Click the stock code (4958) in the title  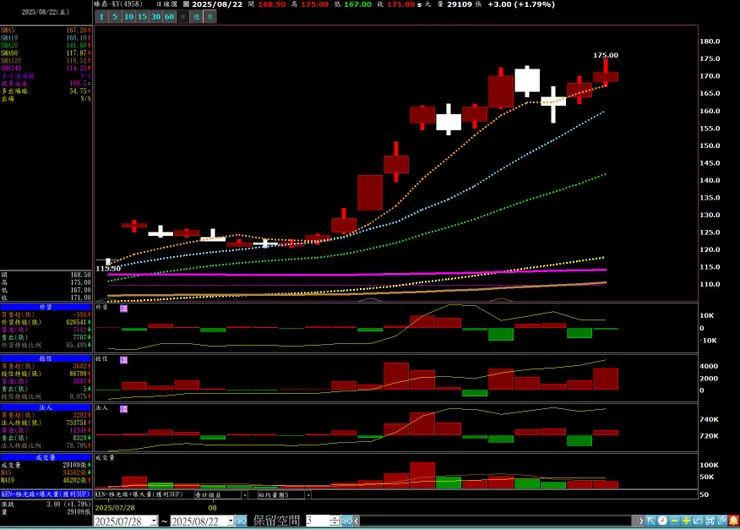pos(131,4)
